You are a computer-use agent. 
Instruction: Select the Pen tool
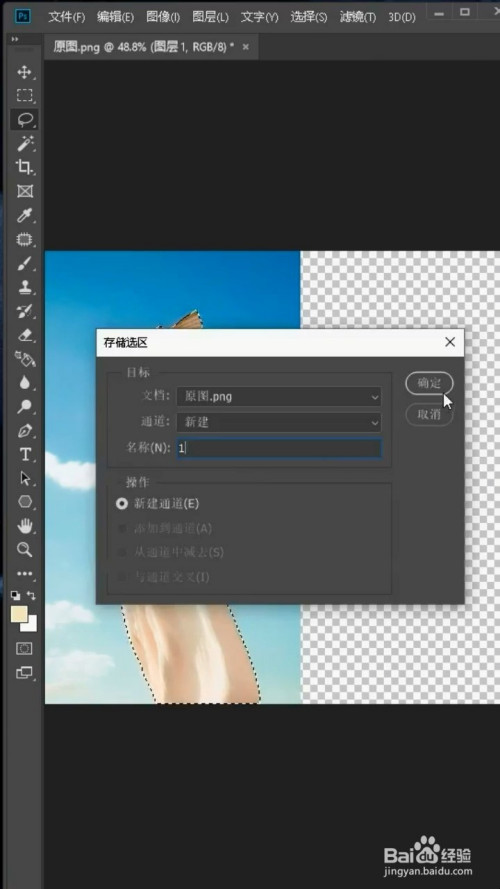click(x=24, y=431)
